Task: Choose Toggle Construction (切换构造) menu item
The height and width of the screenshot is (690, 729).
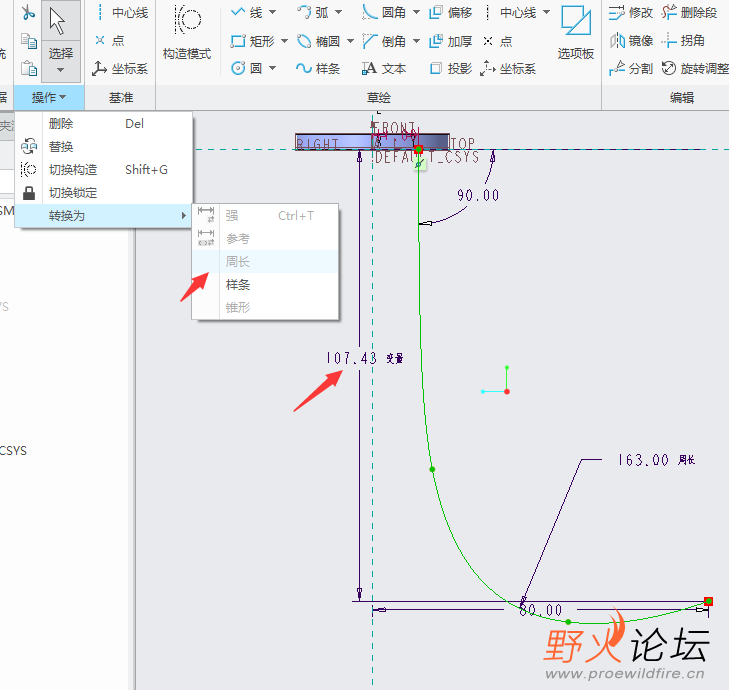Action: tap(103, 170)
